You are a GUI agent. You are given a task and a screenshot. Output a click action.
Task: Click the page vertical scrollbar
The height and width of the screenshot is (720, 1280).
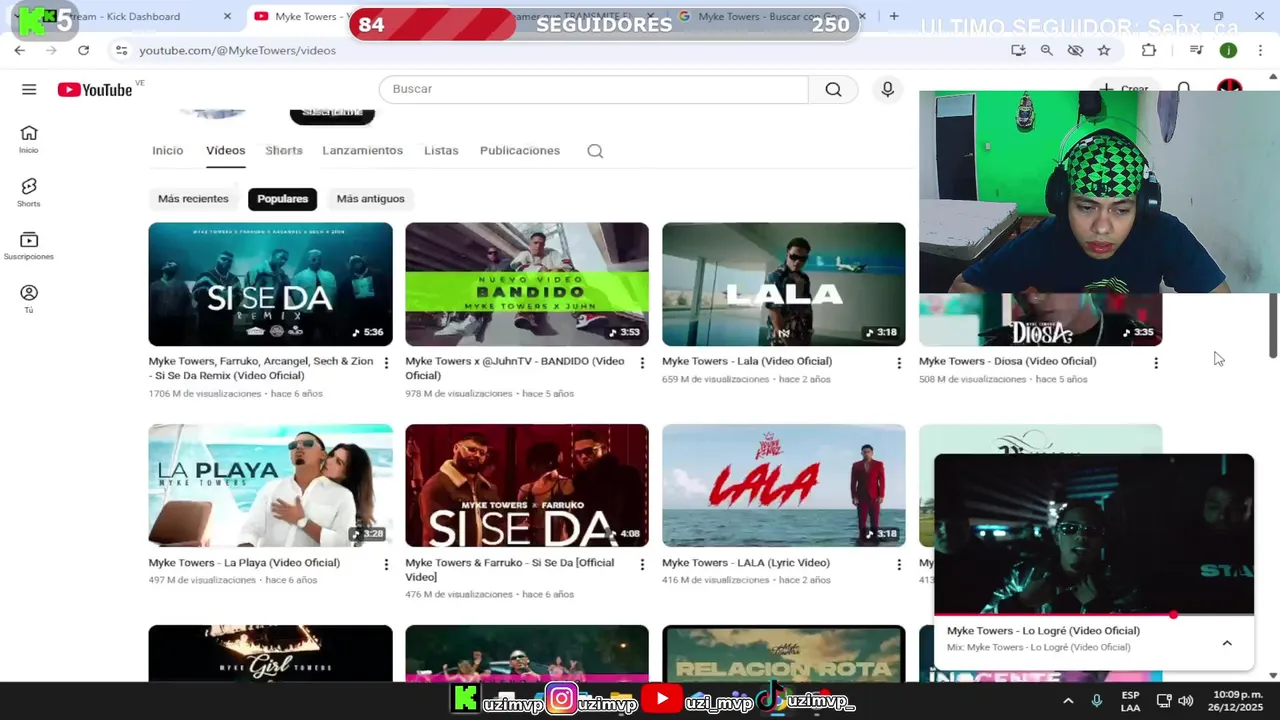1273,324
